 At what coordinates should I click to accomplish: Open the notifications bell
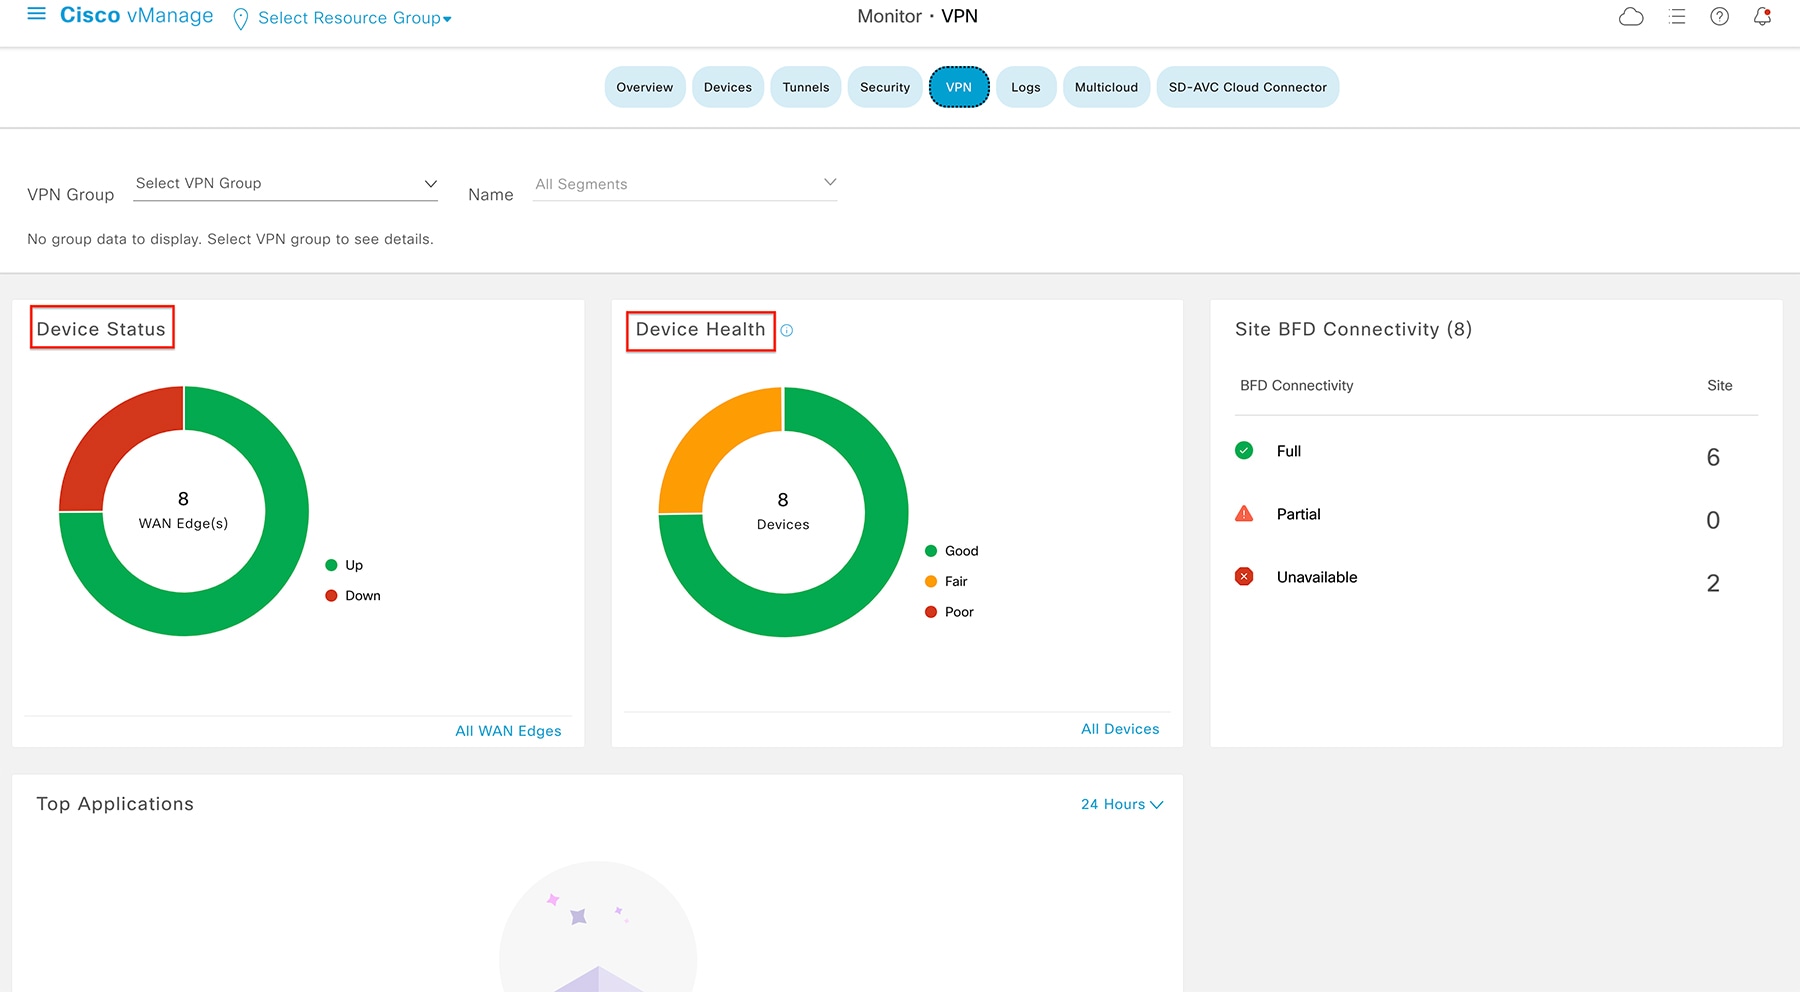1762,17
